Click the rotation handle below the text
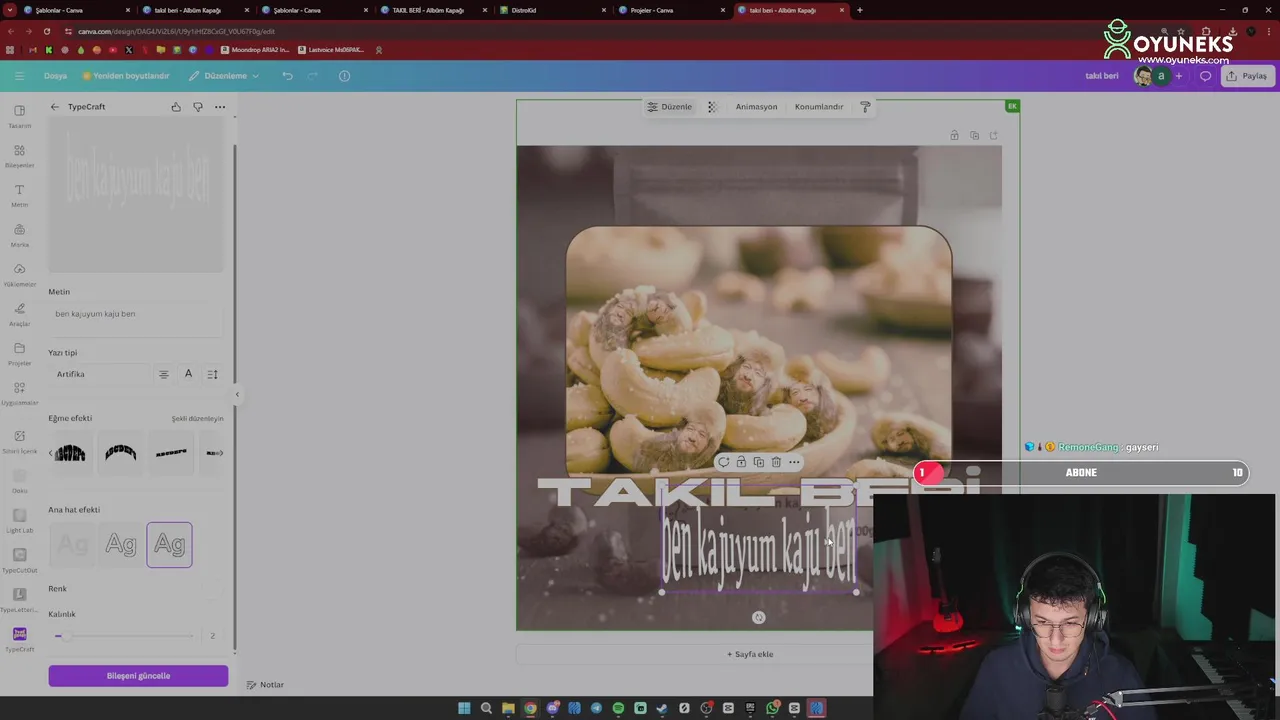 point(758,618)
